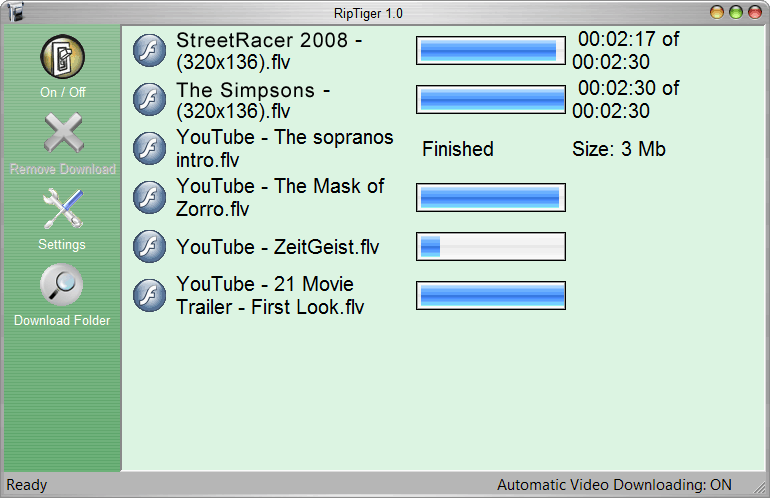Click the Flash icon for 21 Movie Trailer

coord(149,296)
